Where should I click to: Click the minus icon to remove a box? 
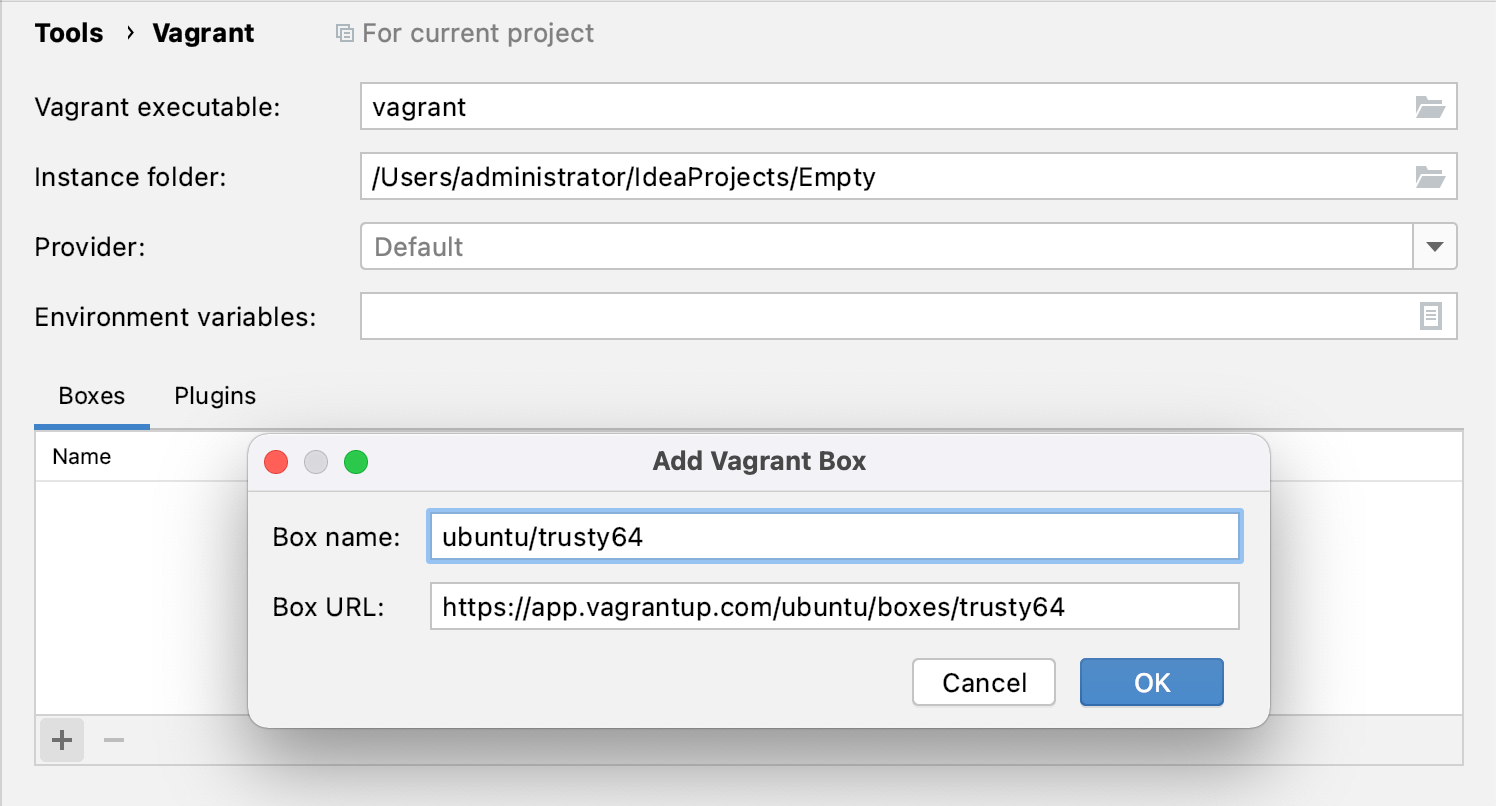113,740
